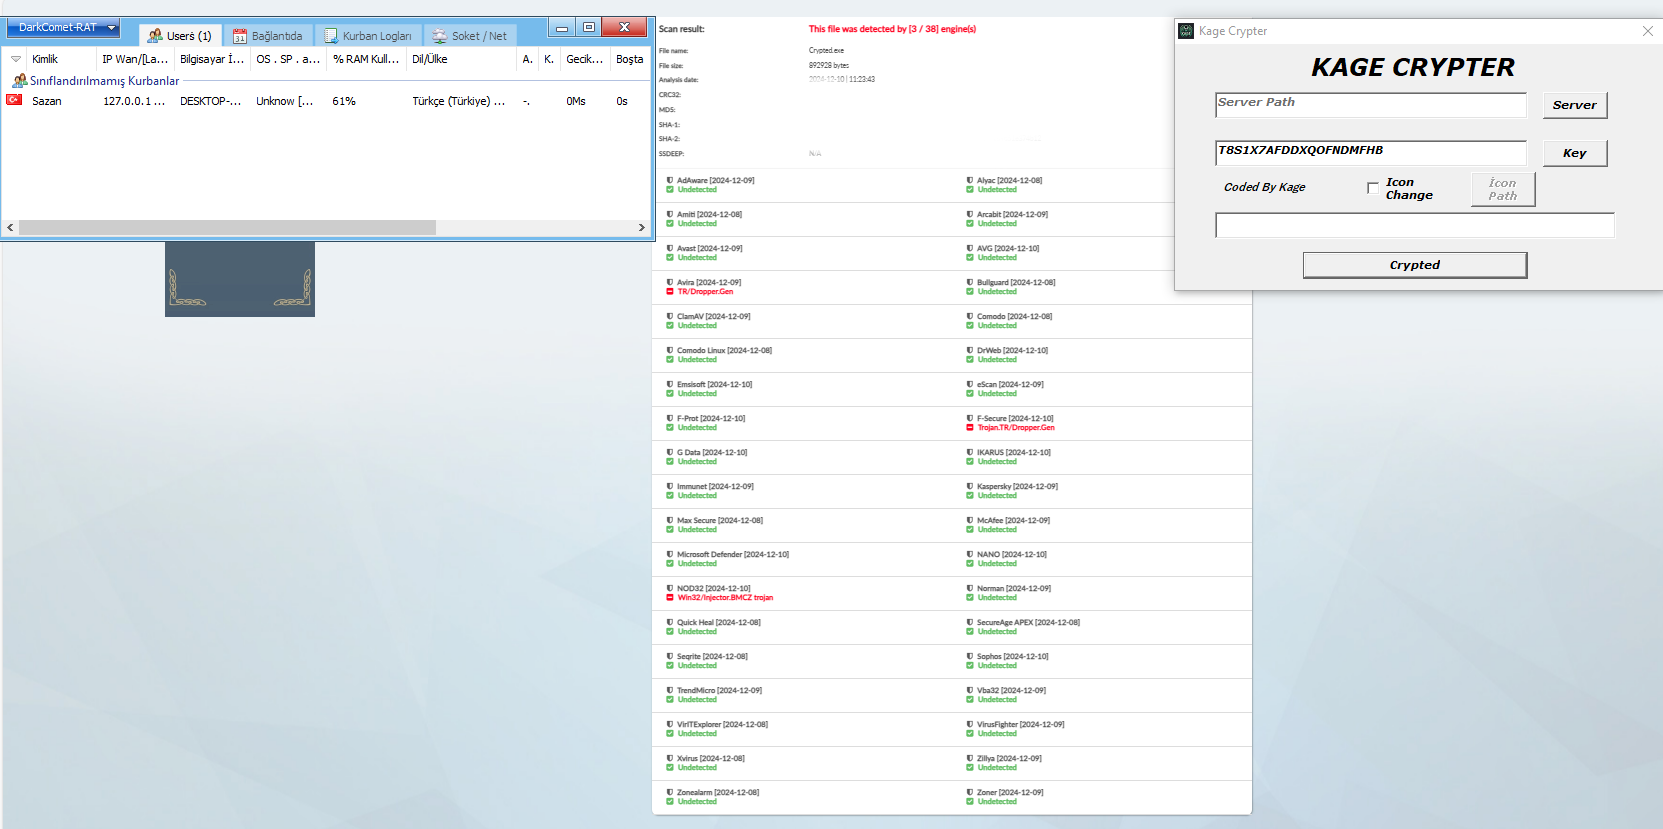The image size is (1663, 829).
Task: Click the key field containing T8S1X7AFDDXQOFNDMFHB
Action: coord(1371,153)
